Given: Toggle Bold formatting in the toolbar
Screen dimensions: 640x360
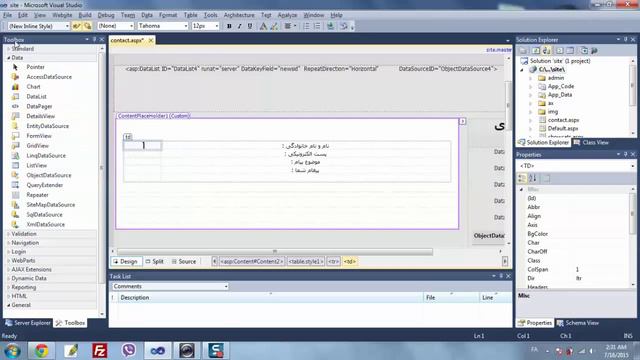Looking at the screenshot, I should 229,26.
